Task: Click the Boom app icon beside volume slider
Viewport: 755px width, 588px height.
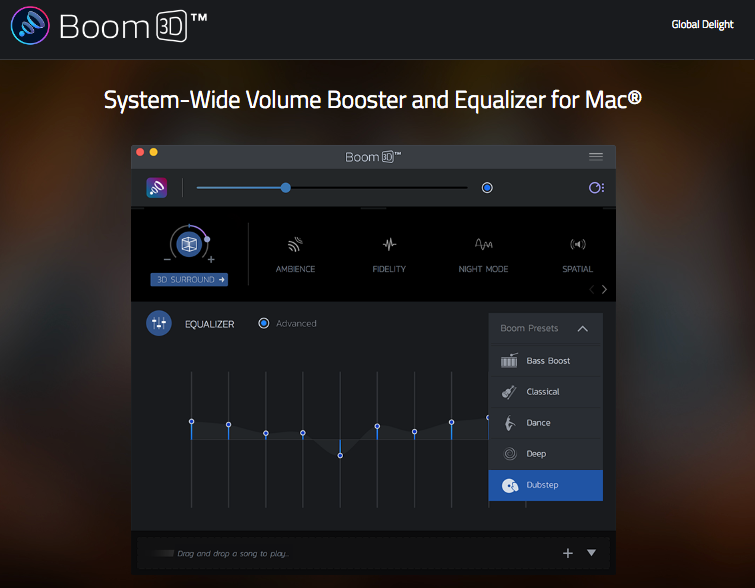Action: coord(156,187)
